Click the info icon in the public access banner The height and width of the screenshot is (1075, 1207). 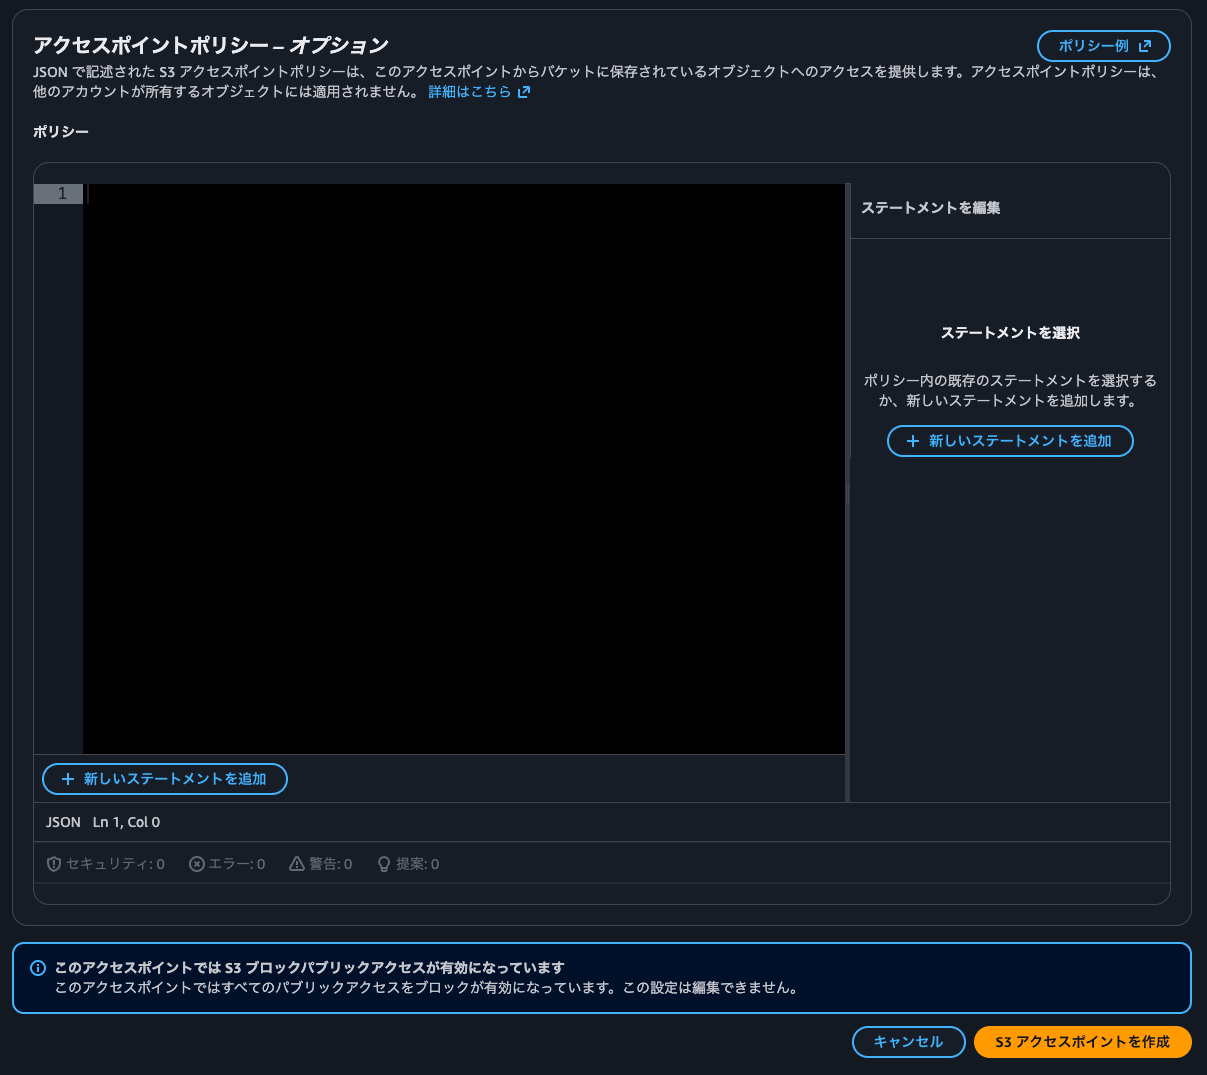[39, 968]
